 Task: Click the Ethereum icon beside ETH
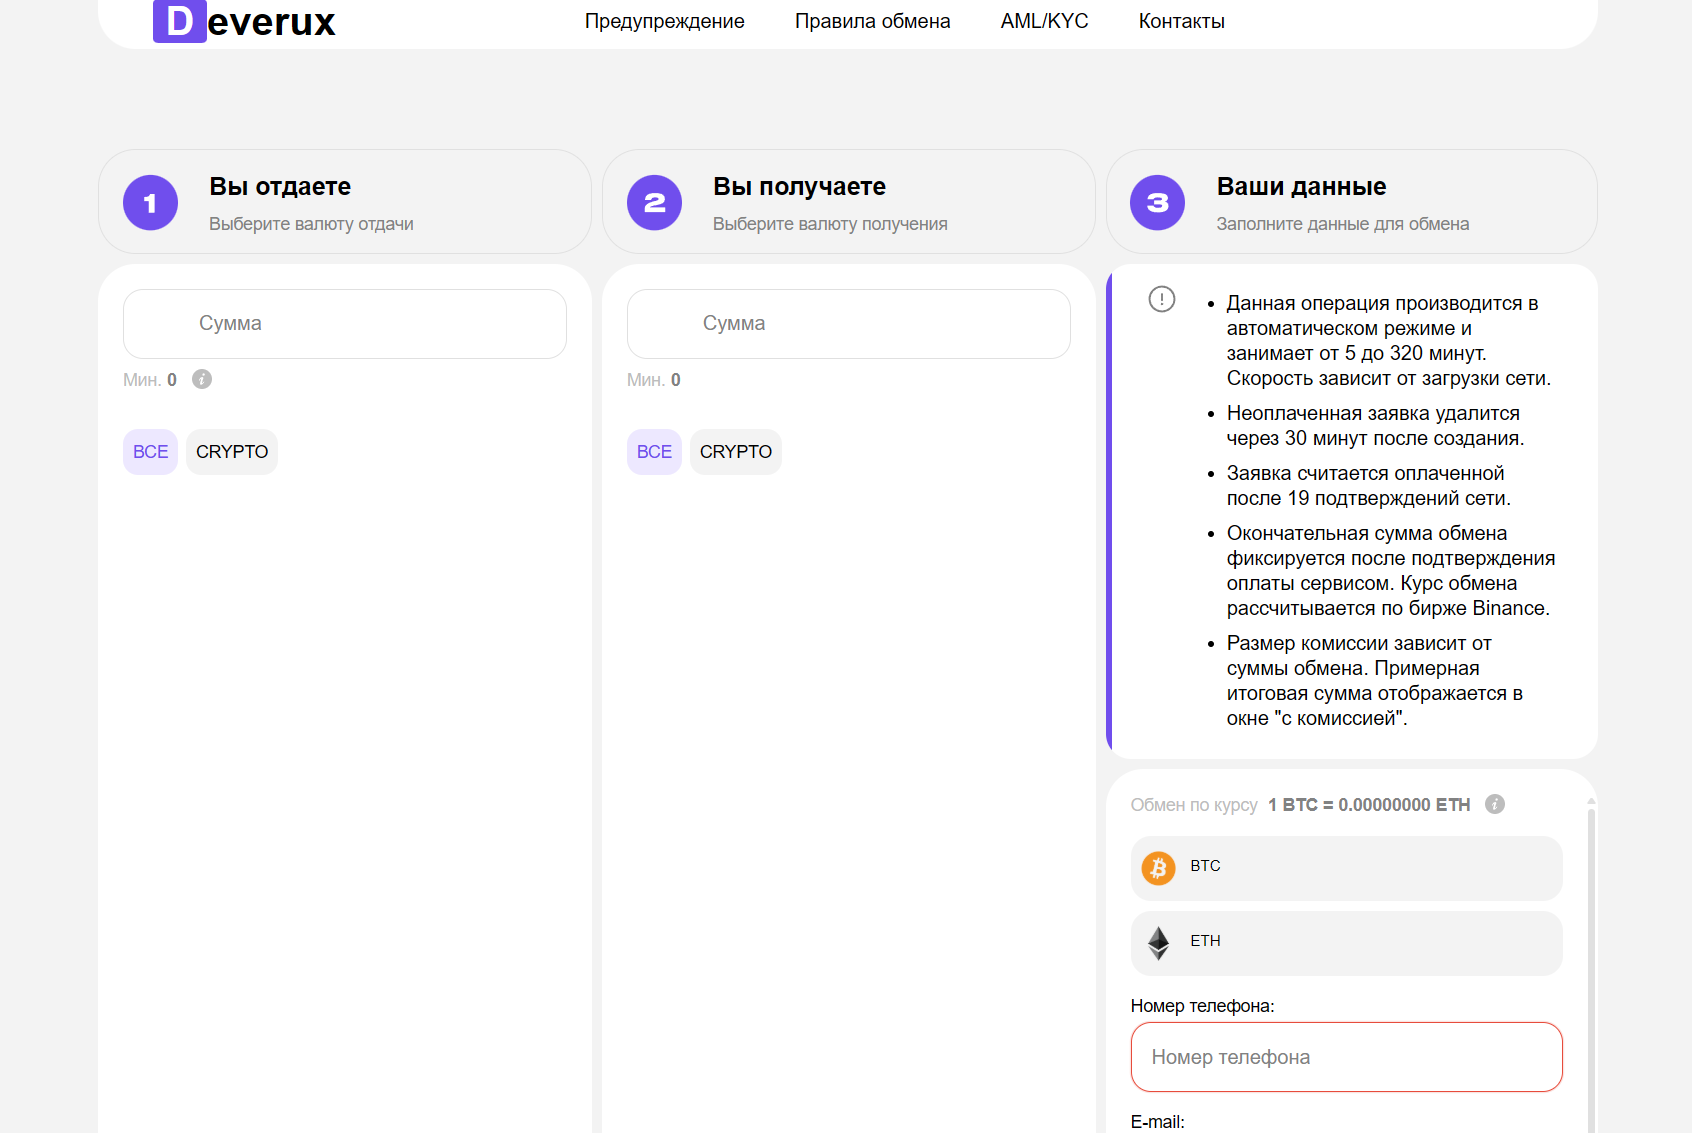click(x=1159, y=942)
